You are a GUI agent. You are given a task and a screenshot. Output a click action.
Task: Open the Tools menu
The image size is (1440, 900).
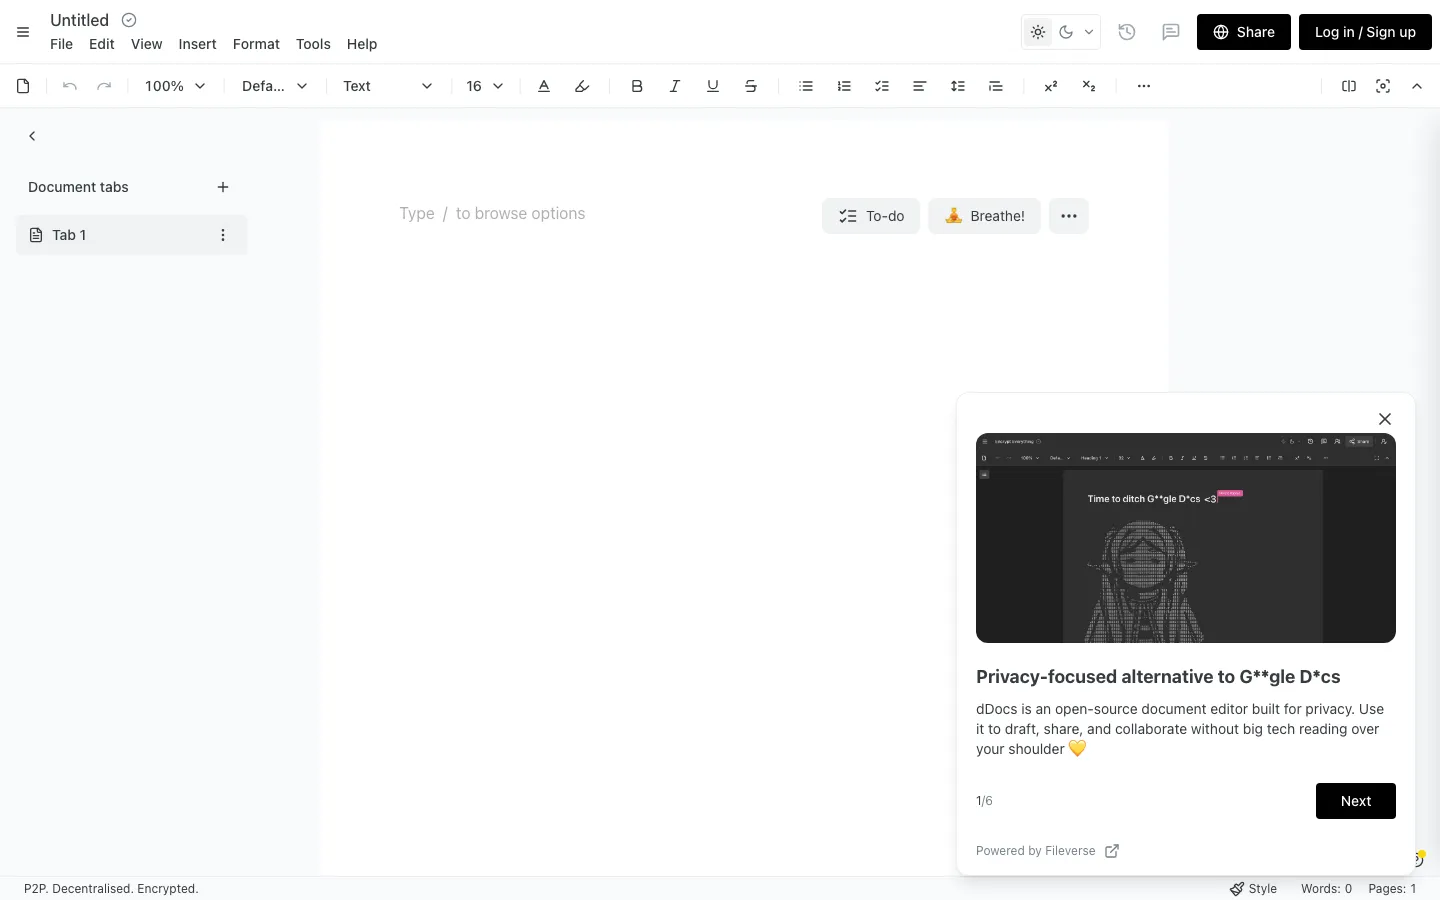coord(313,44)
